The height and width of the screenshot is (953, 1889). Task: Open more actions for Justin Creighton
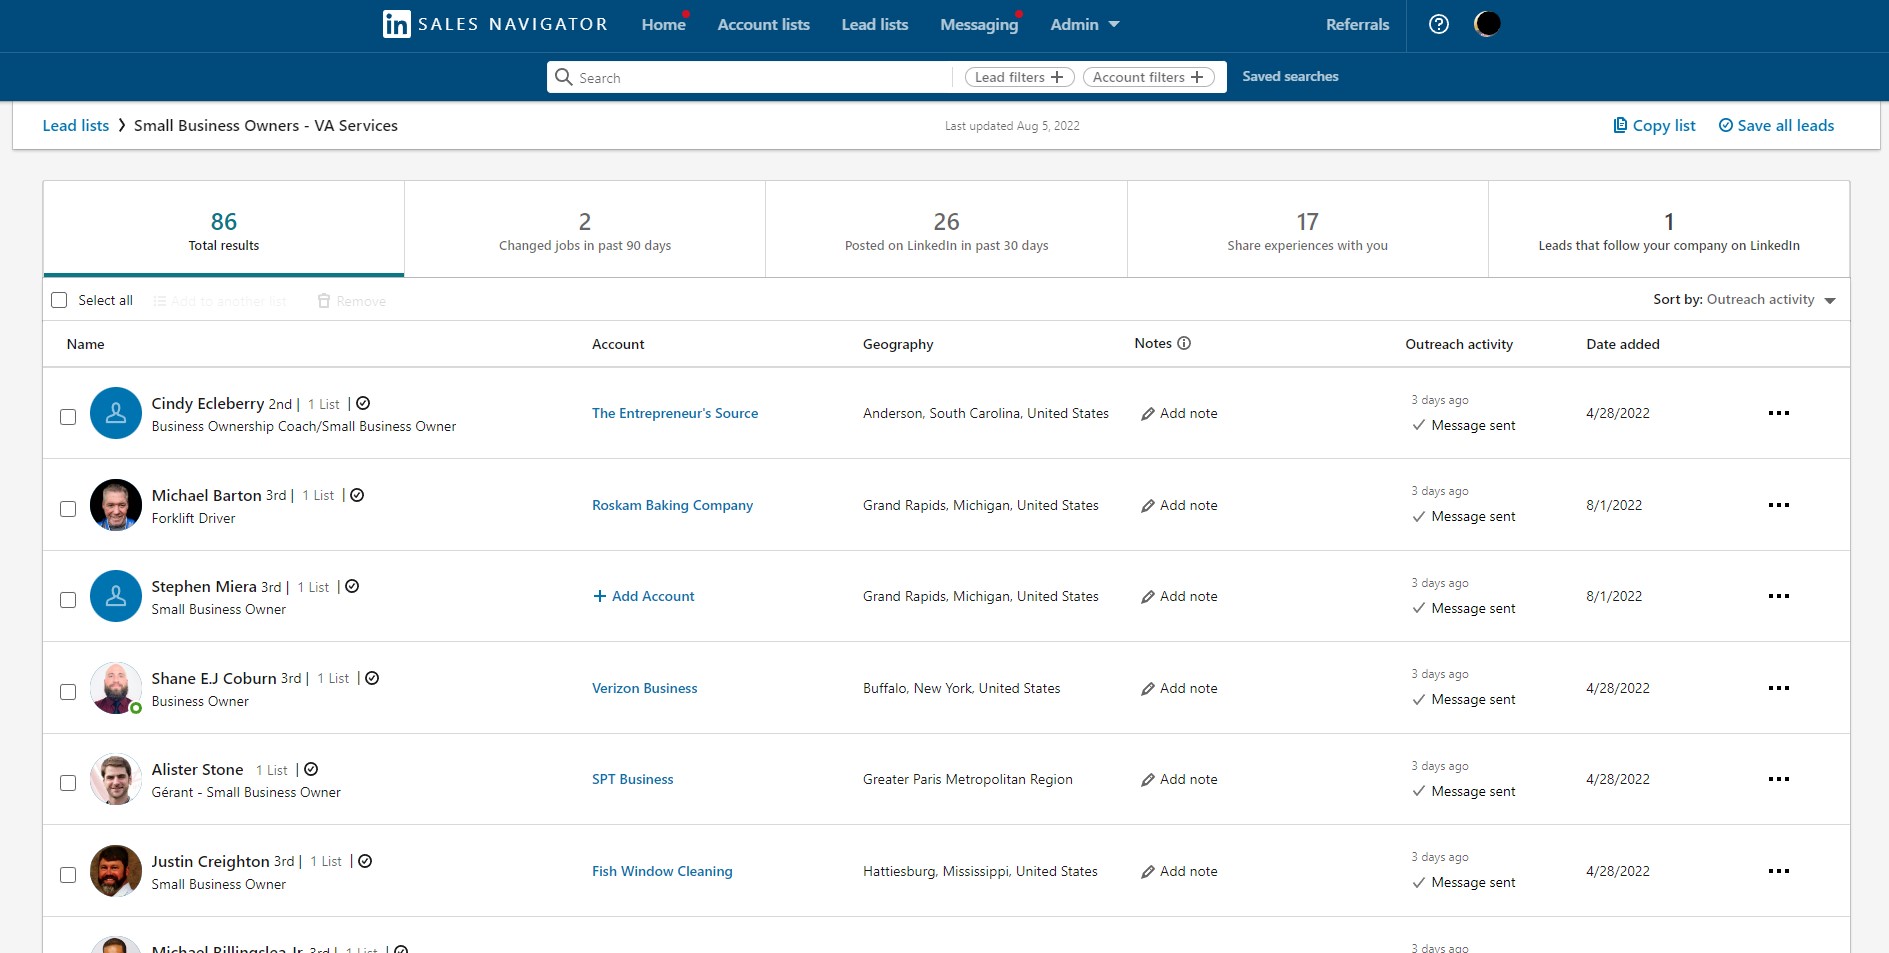pos(1778,871)
